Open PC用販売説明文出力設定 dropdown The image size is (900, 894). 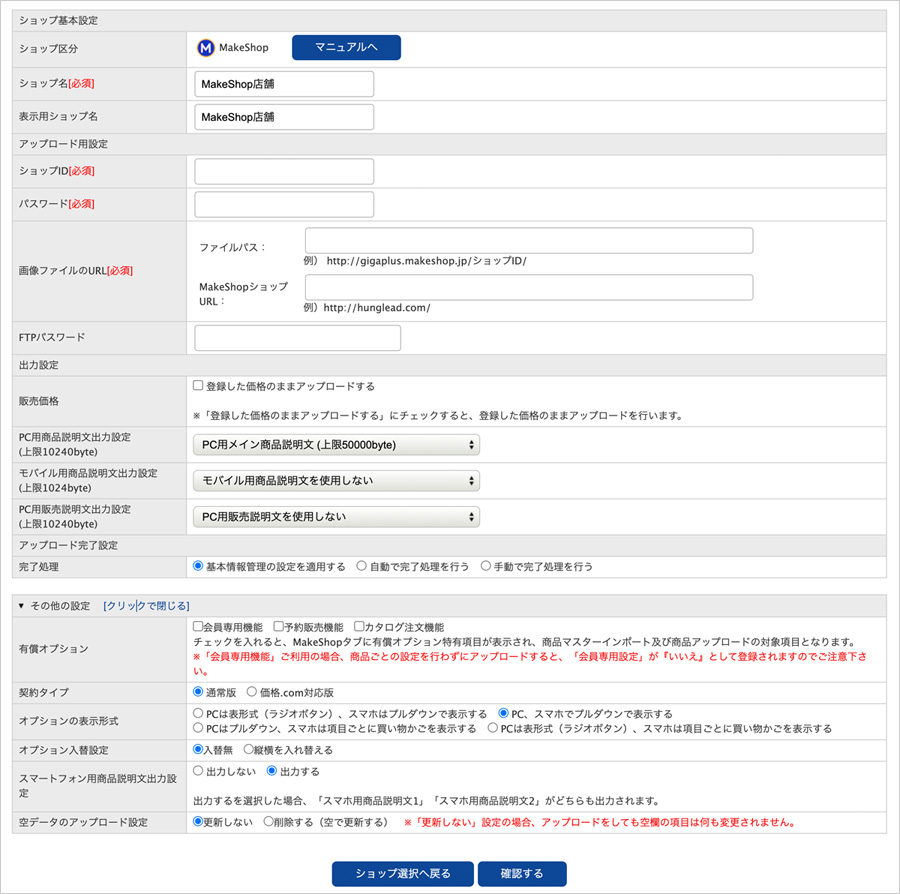pos(336,517)
